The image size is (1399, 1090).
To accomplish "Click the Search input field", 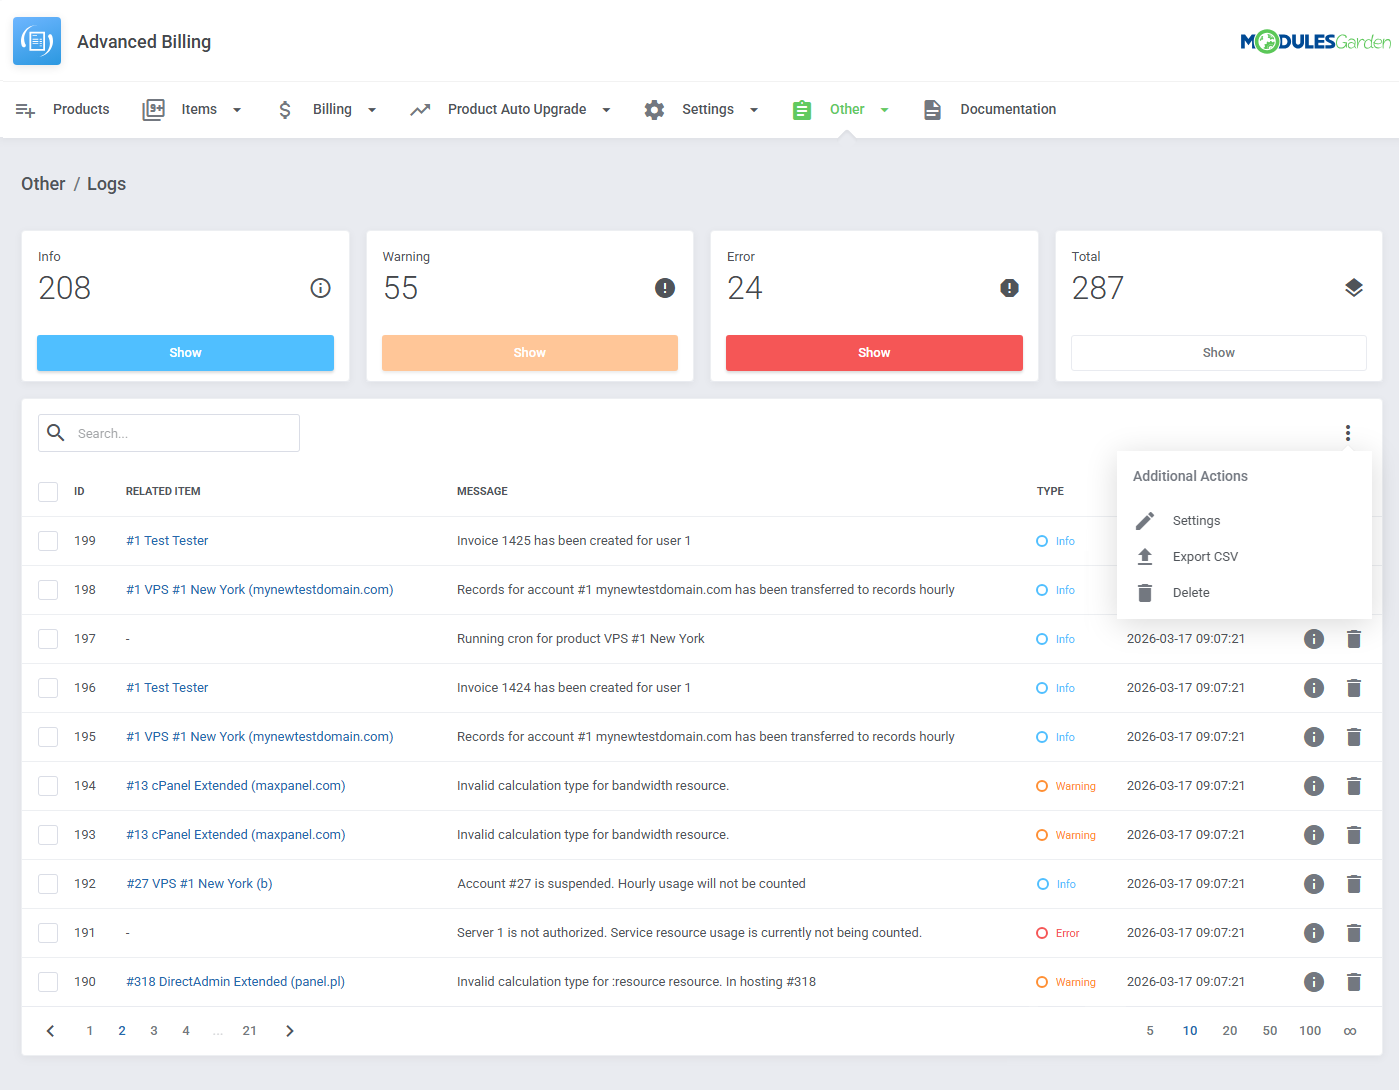I will [x=169, y=433].
